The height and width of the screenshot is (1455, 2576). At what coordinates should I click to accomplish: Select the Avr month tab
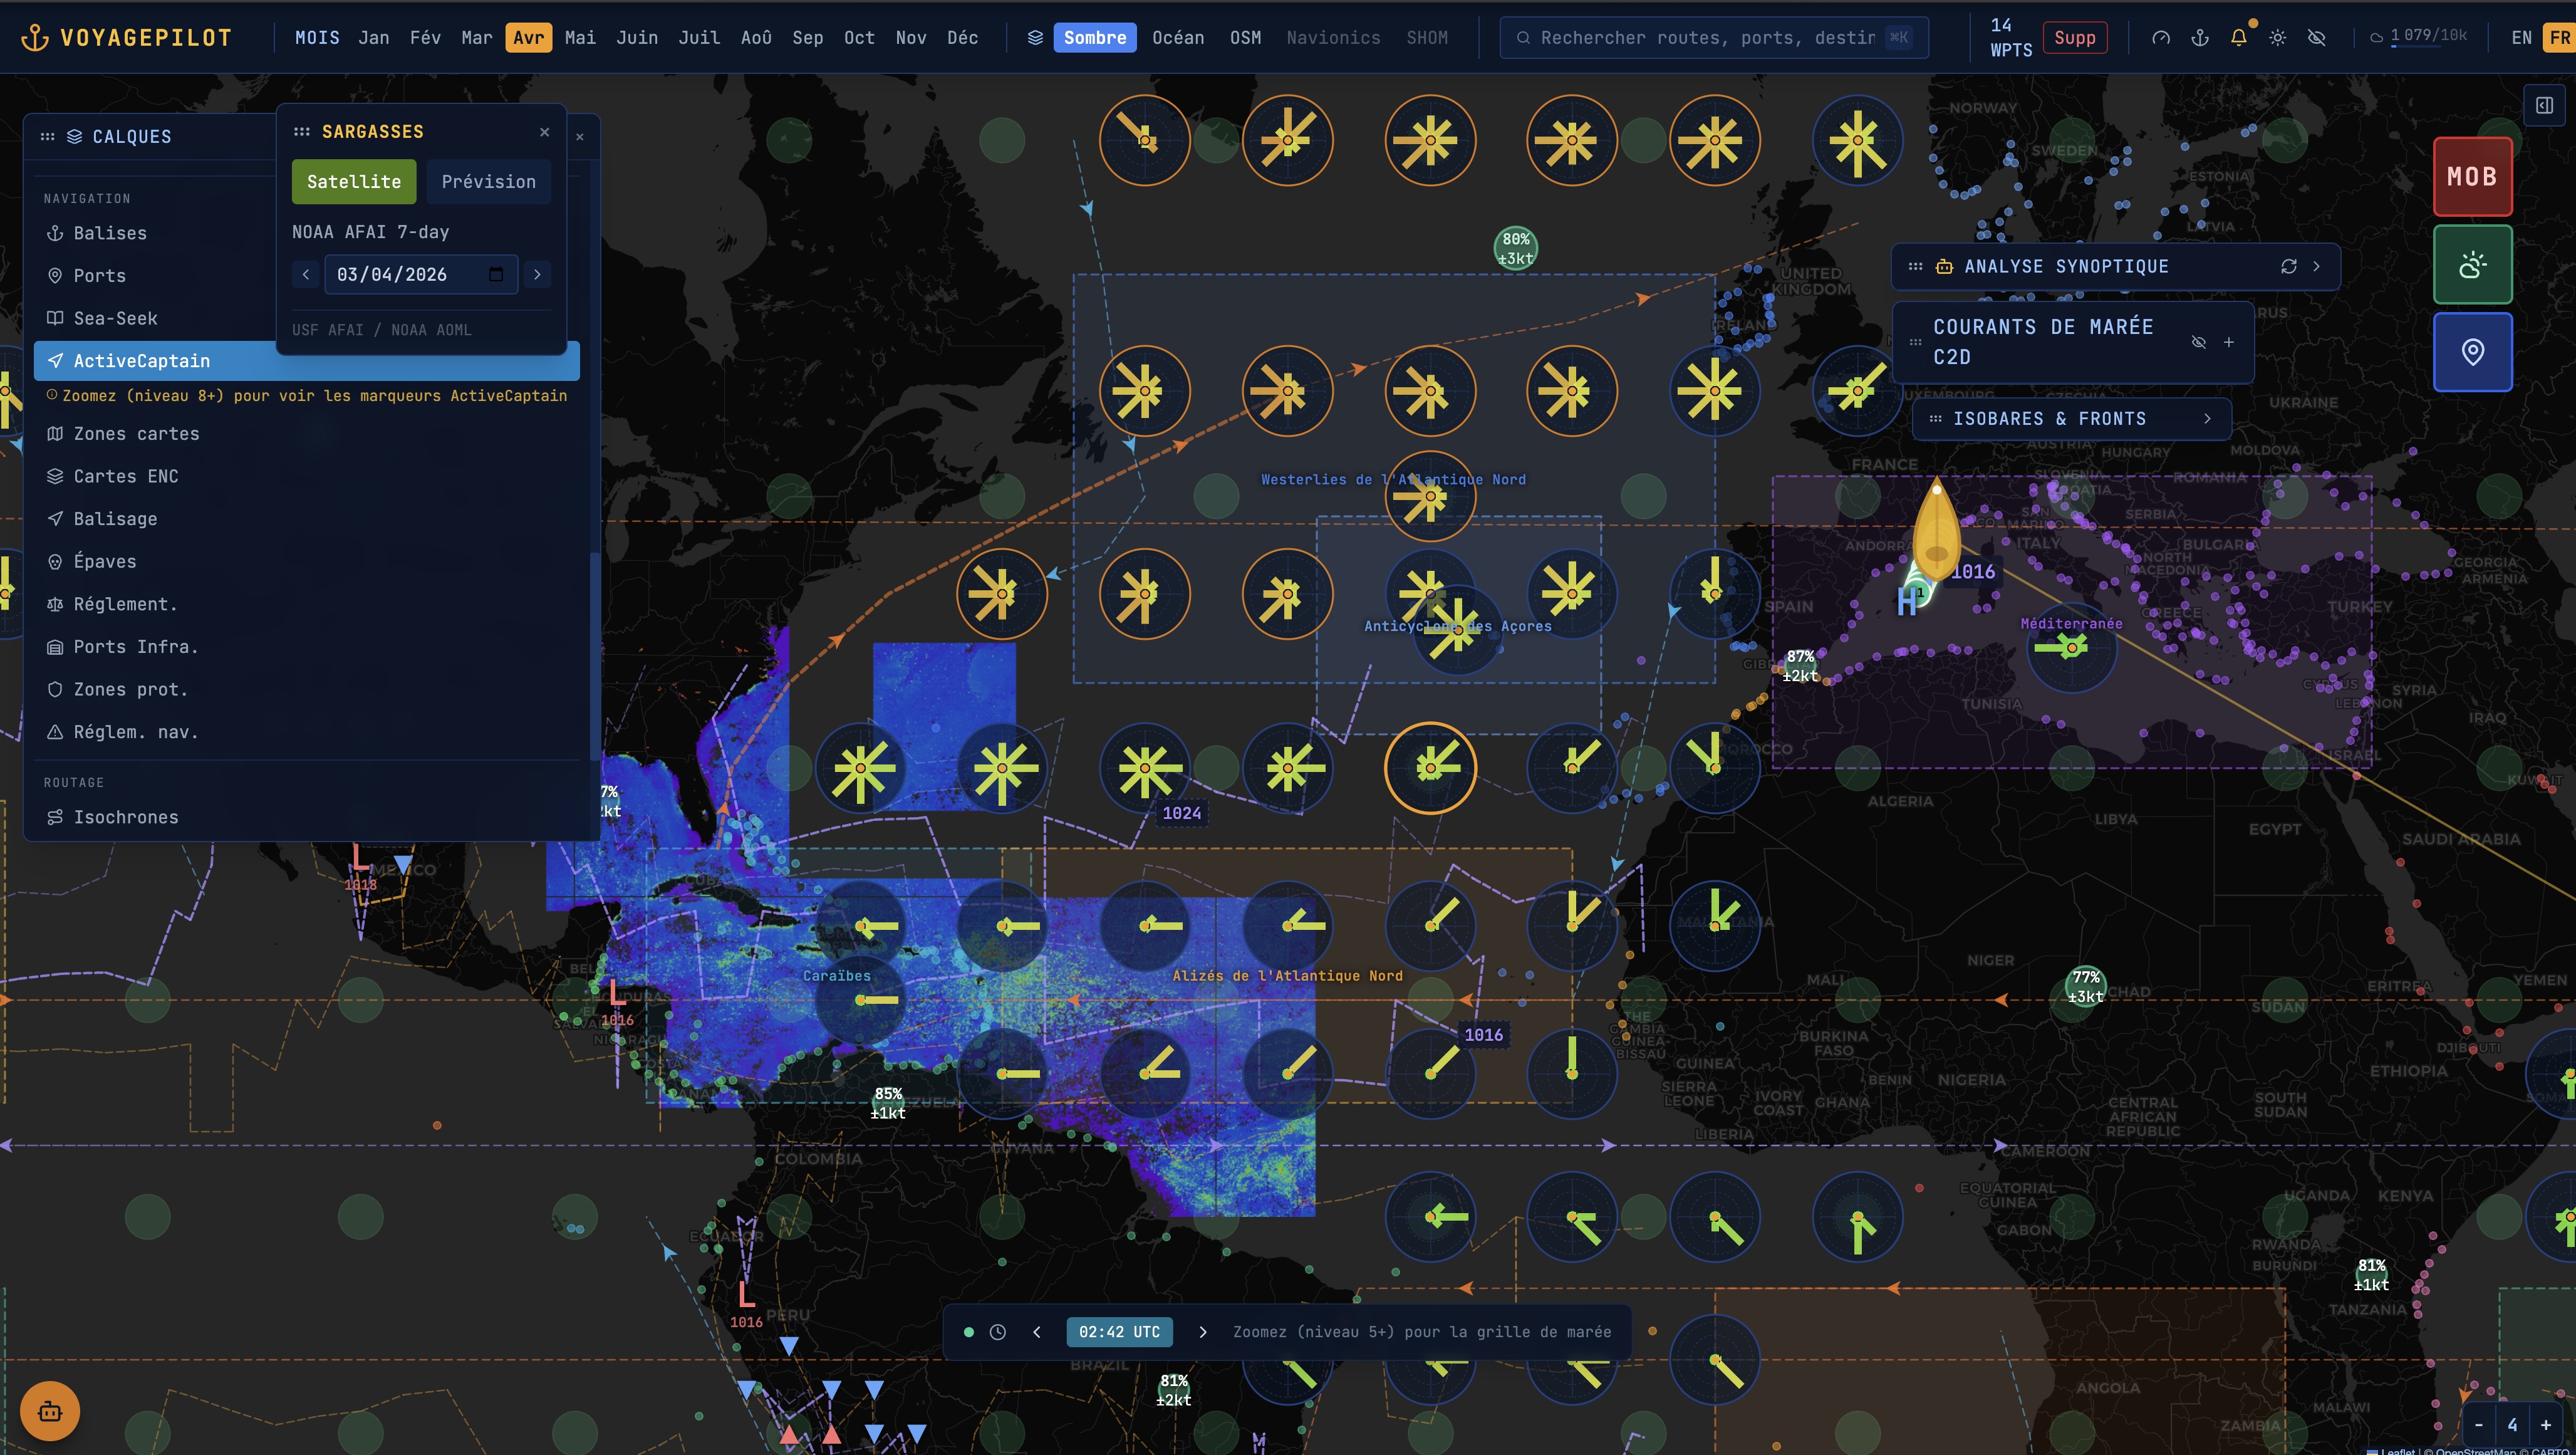[x=528, y=37]
